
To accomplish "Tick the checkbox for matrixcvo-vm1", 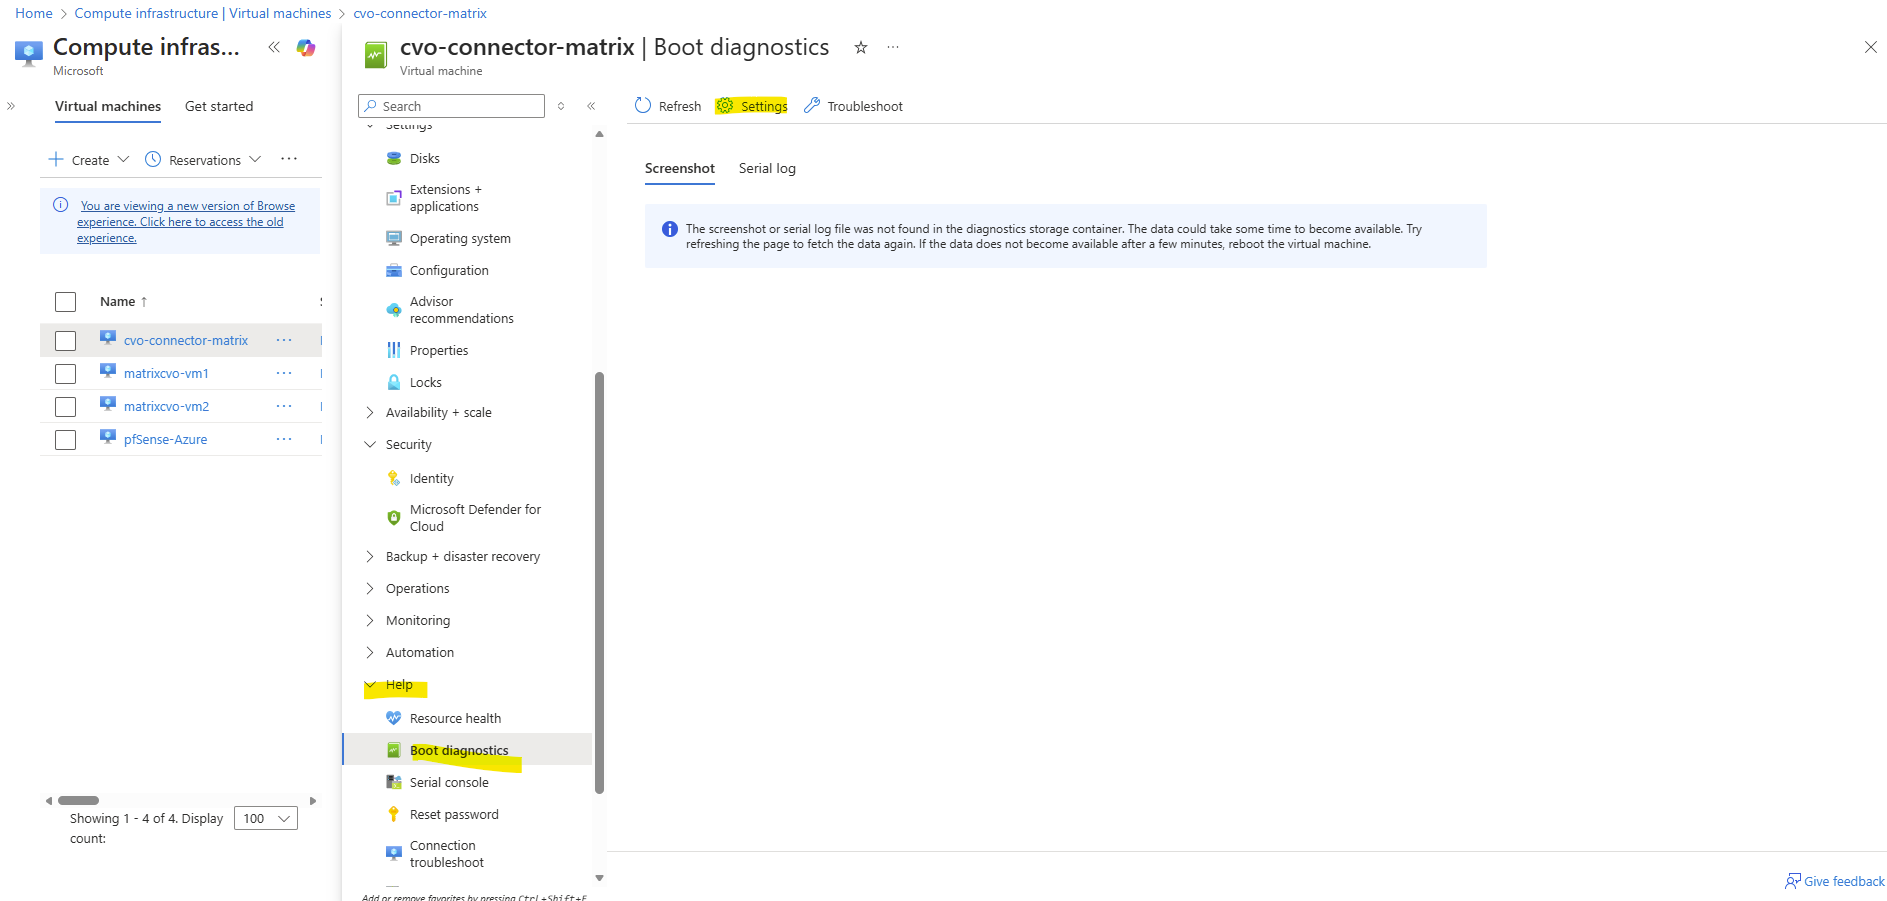I will pos(66,374).
